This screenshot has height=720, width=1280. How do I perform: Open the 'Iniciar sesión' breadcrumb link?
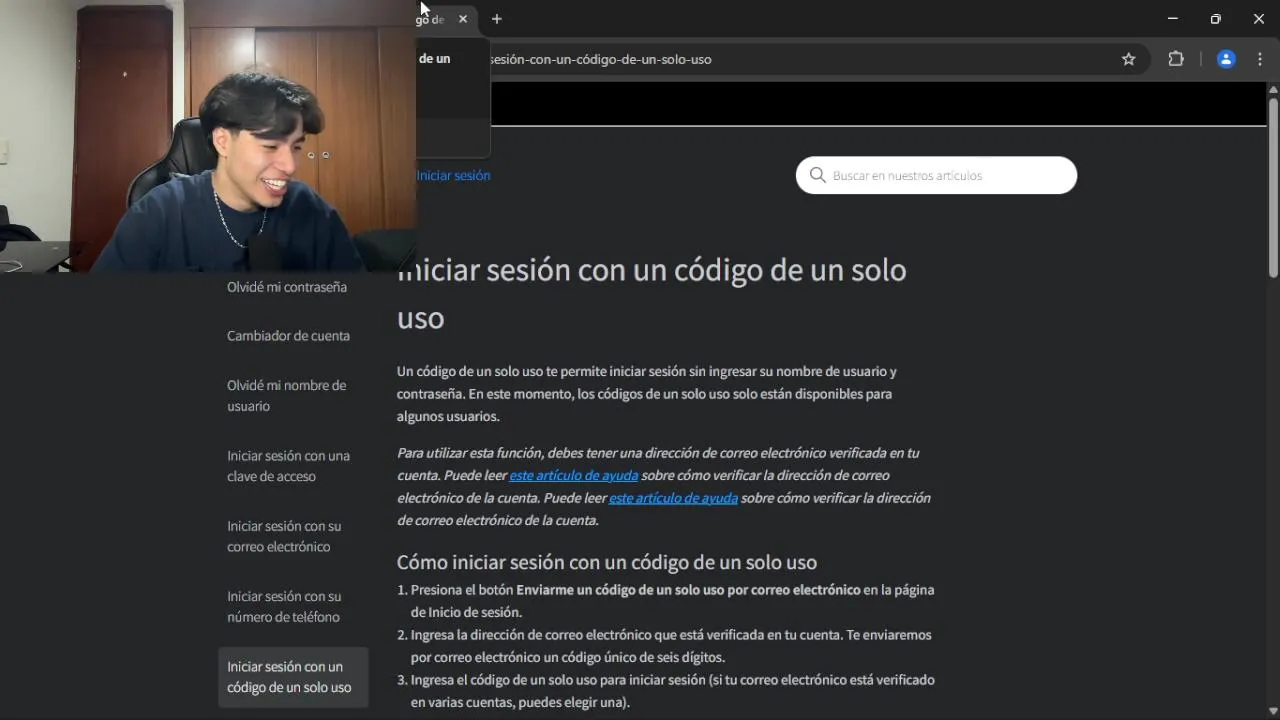coord(453,175)
